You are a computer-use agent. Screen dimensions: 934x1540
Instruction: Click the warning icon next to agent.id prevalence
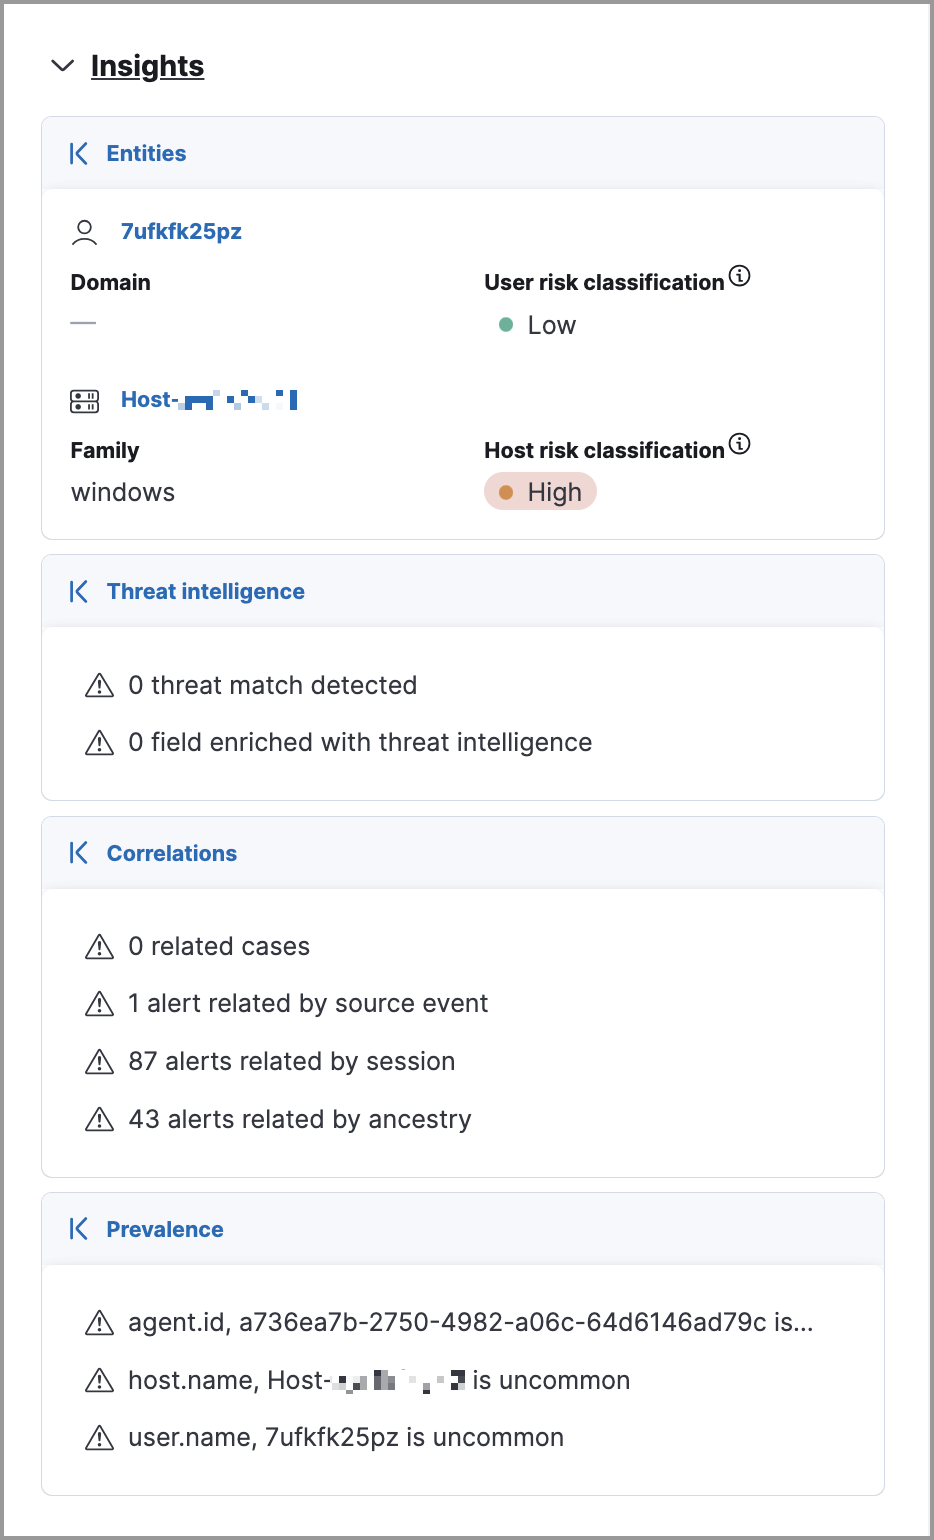coord(100,1322)
